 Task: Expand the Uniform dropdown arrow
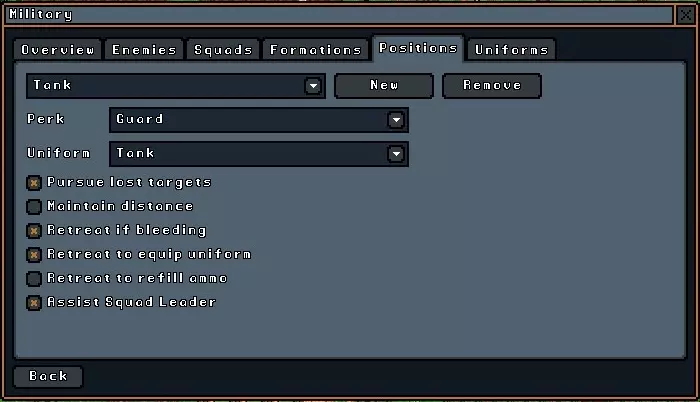coord(396,154)
